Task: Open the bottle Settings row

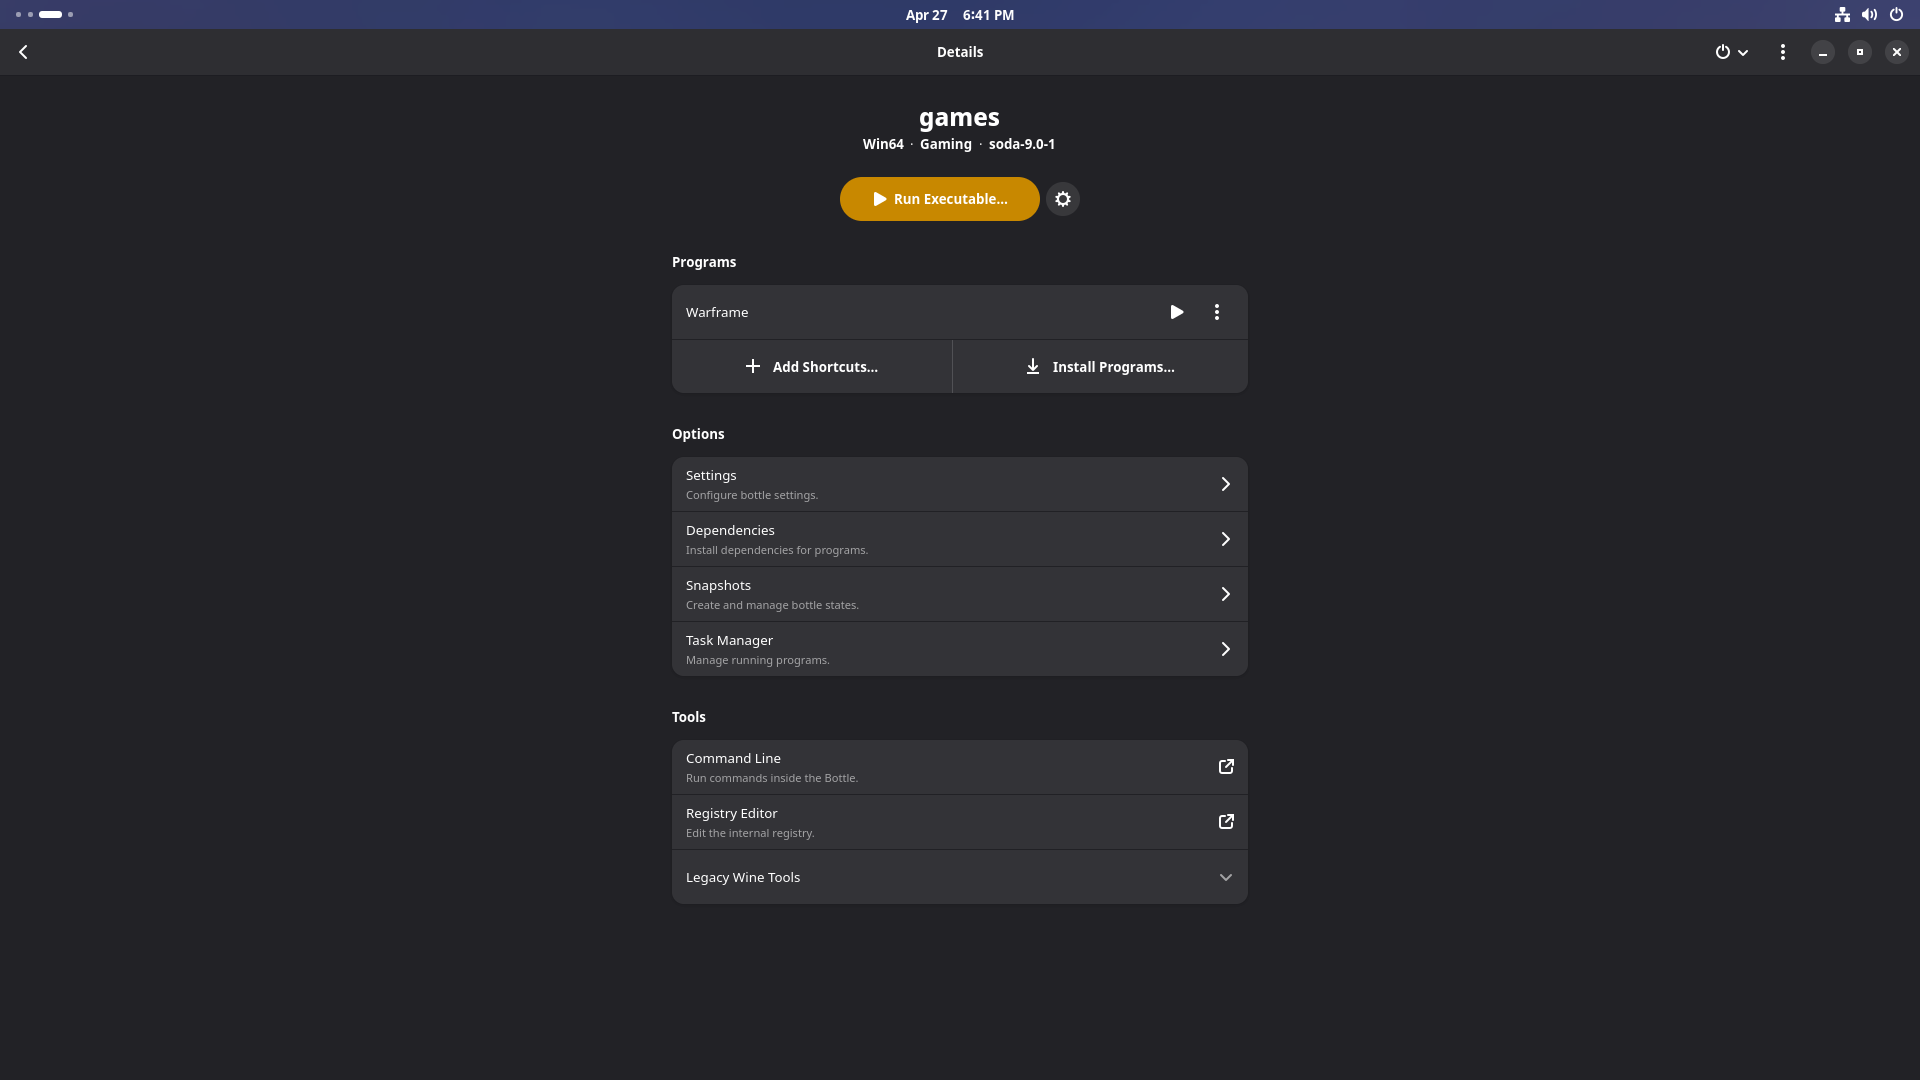Action: coord(958,484)
